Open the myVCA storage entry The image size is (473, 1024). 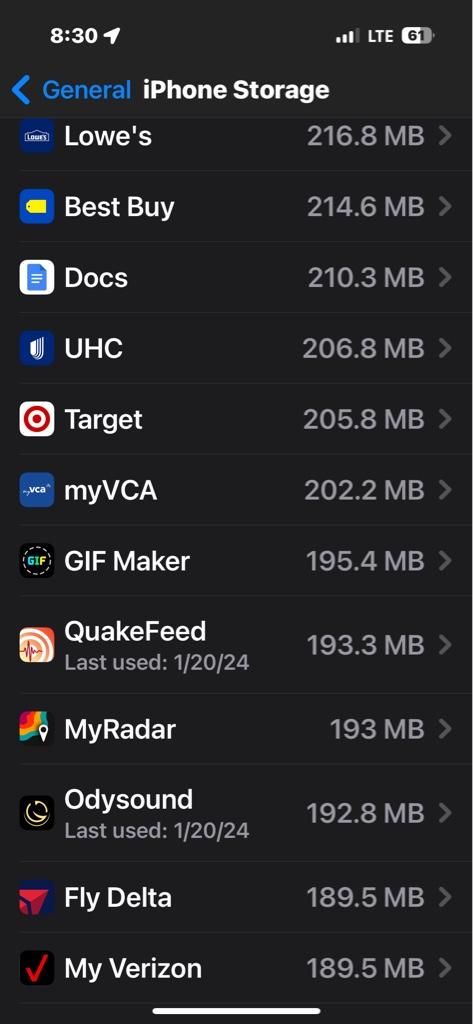tap(236, 490)
